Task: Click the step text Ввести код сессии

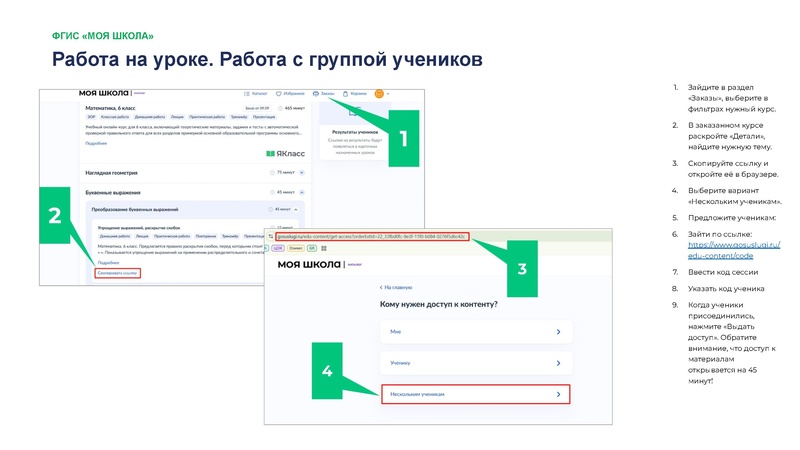Action: [x=723, y=272]
